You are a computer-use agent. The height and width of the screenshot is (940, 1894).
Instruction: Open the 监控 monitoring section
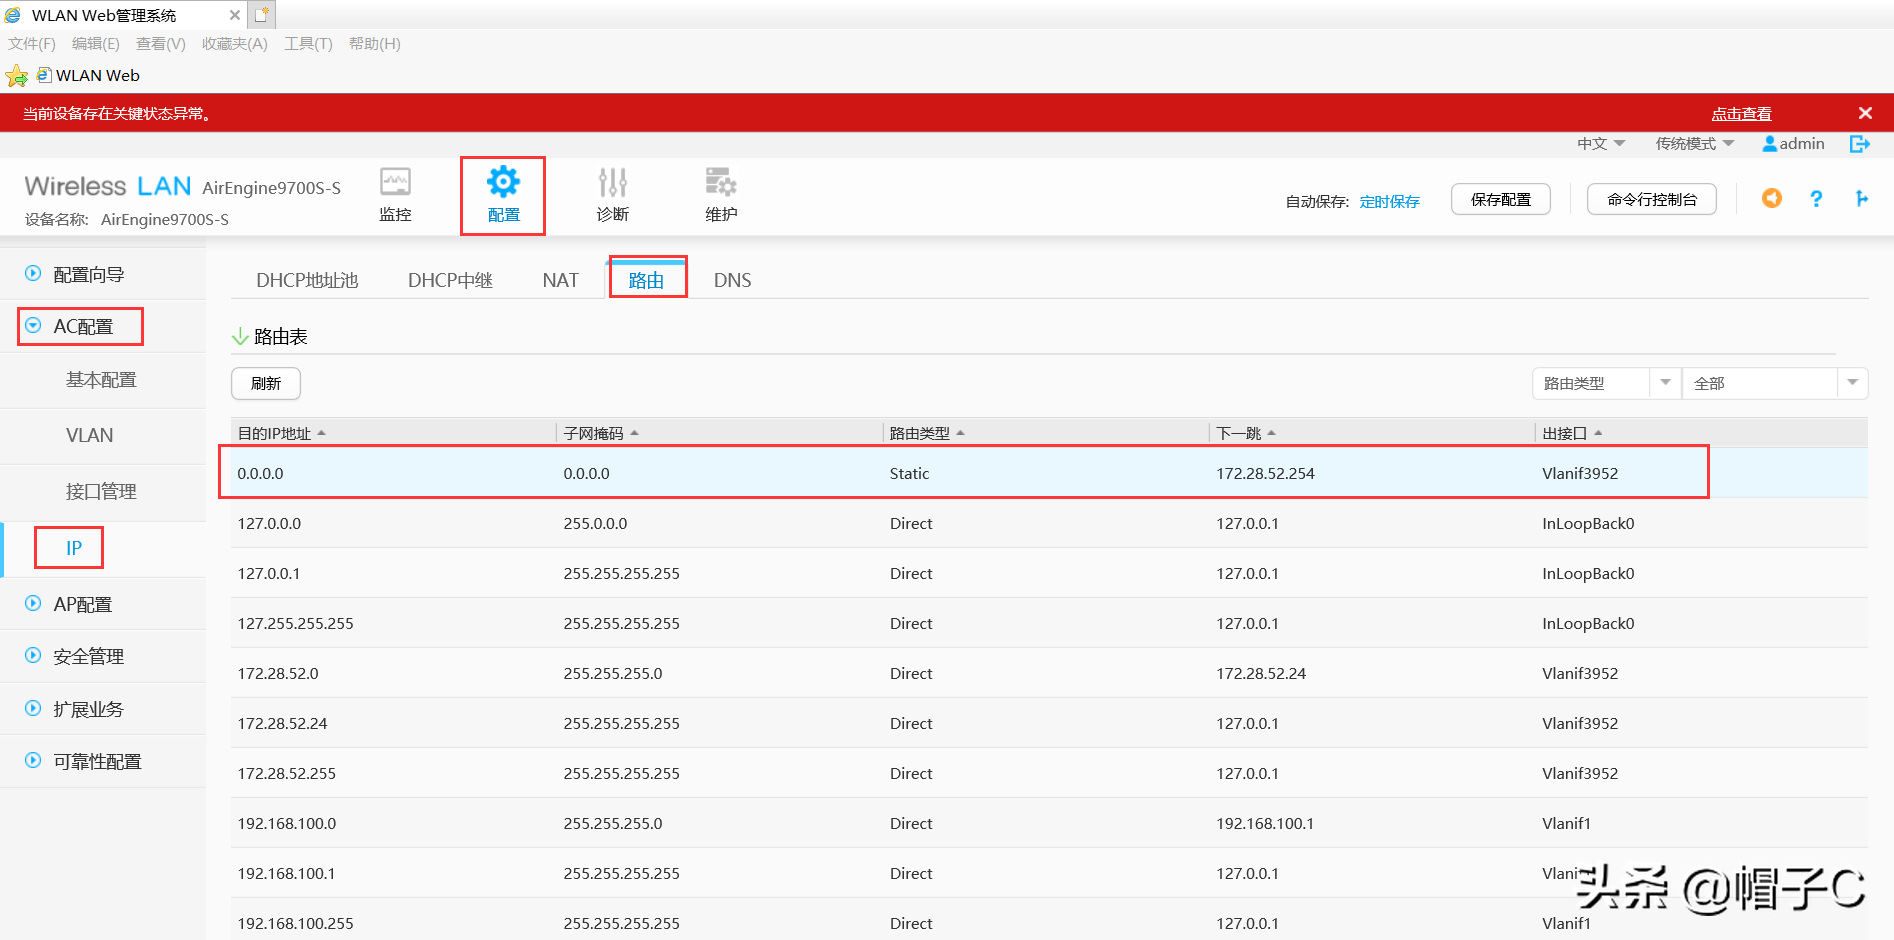(x=395, y=195)
